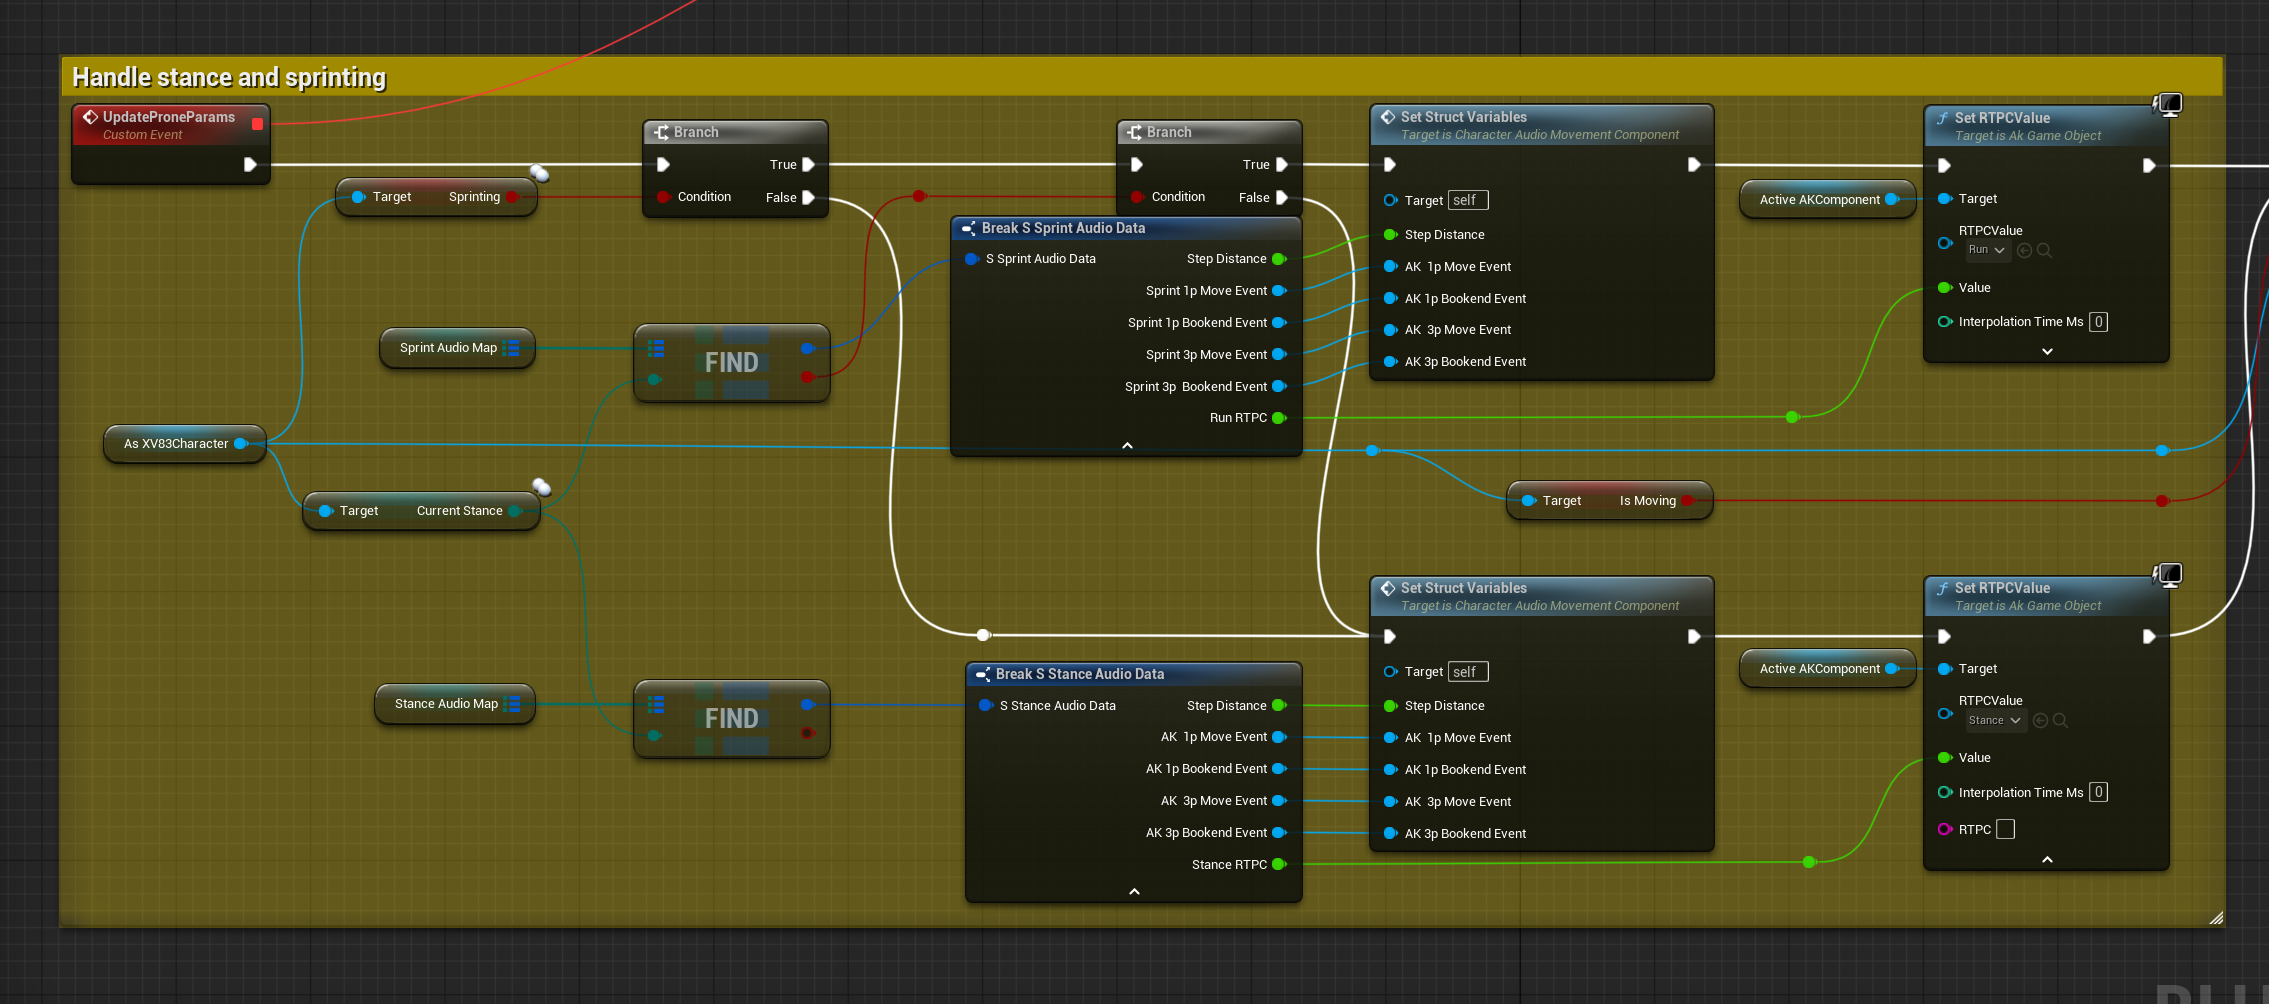Open the Stance RTPCValue dropdown

[x=1995, y=721]
